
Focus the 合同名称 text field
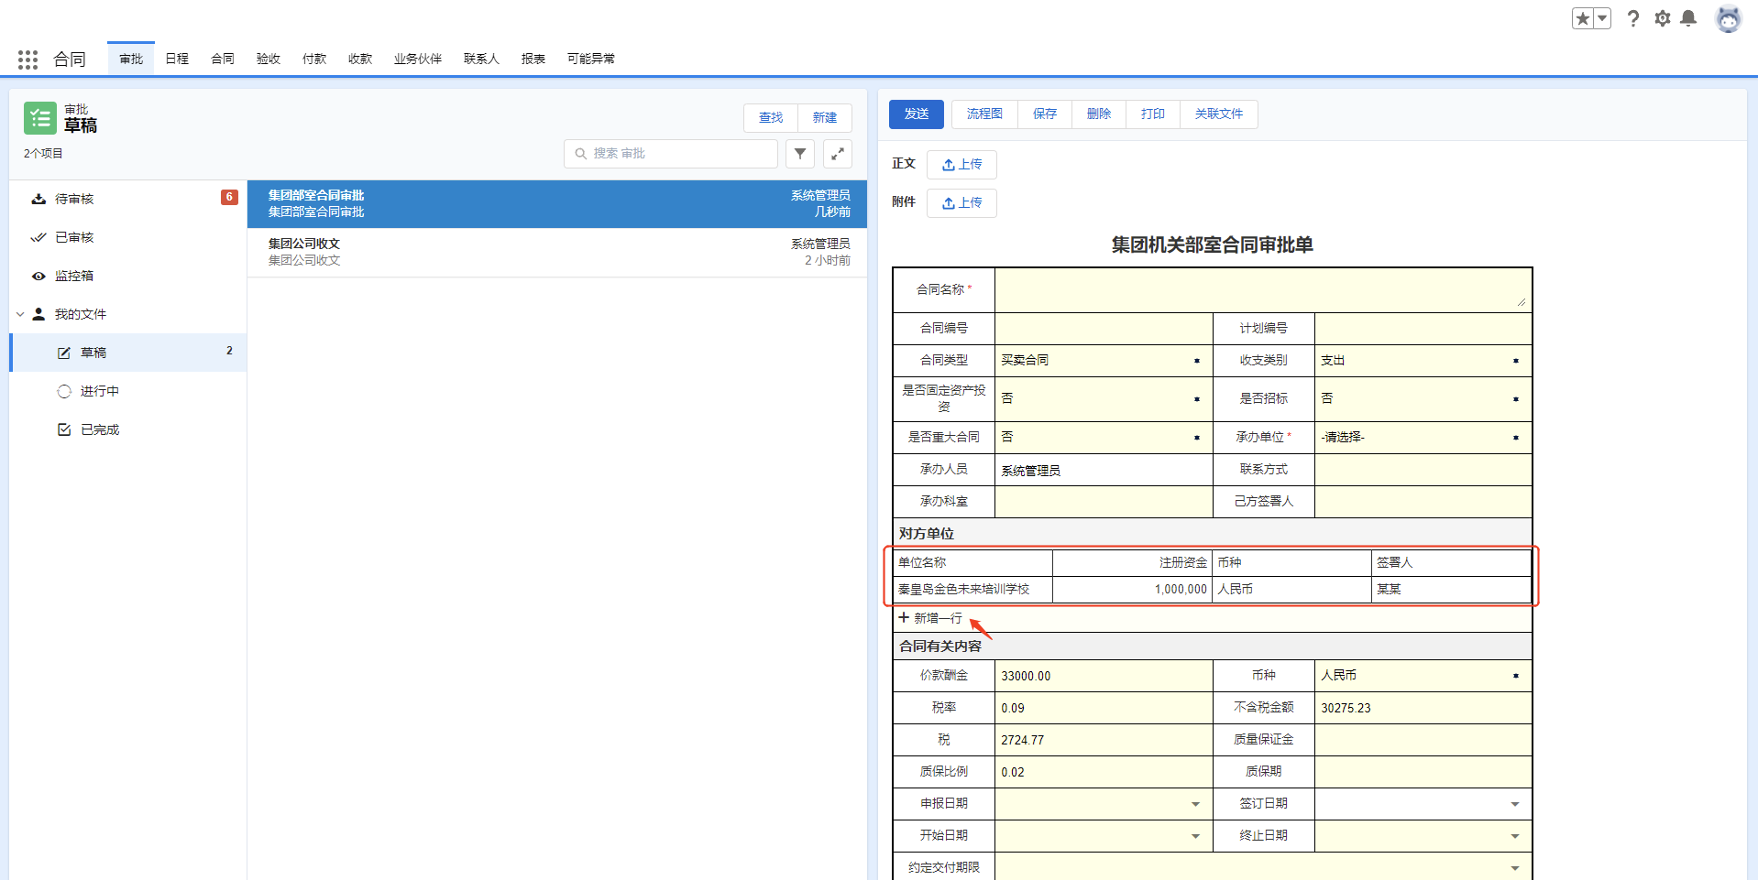1263,289
